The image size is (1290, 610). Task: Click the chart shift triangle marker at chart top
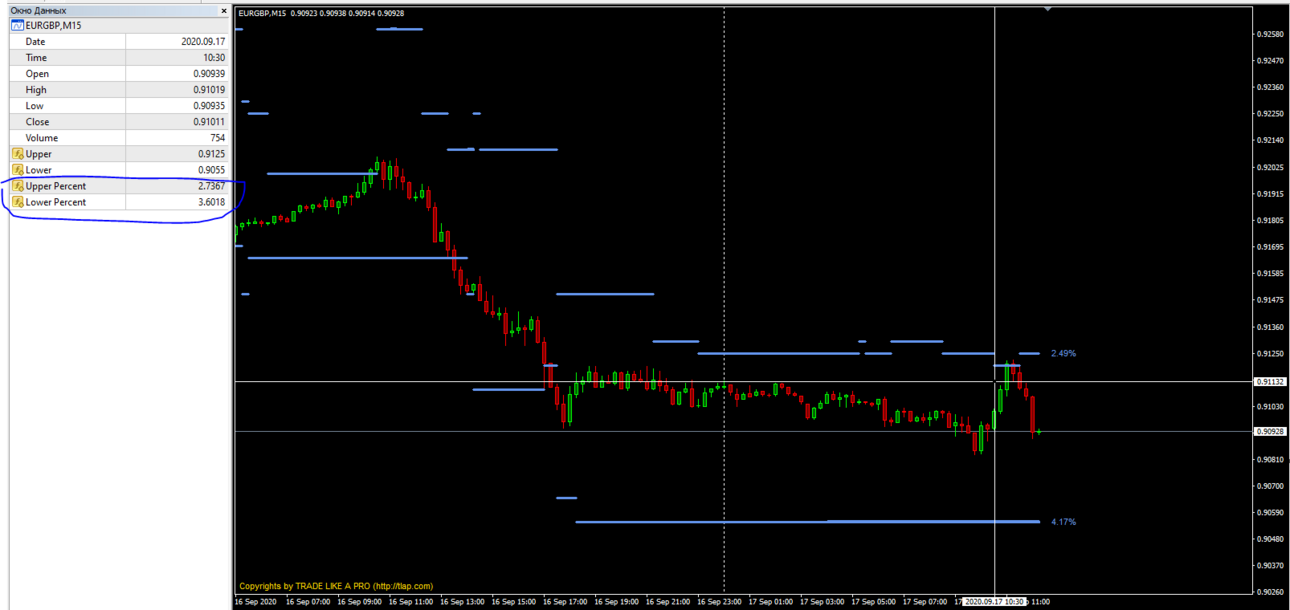pos(1047,9)
